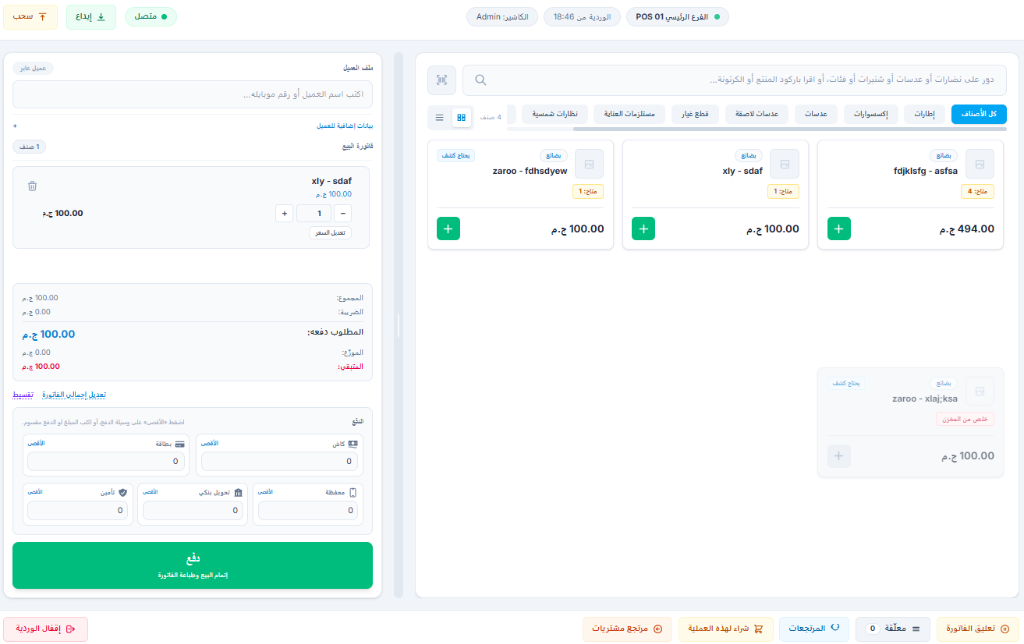Set max amount for bank transfer
Image resolution: width=1024 pixels, height=644 pixels.
coord(150,492)
